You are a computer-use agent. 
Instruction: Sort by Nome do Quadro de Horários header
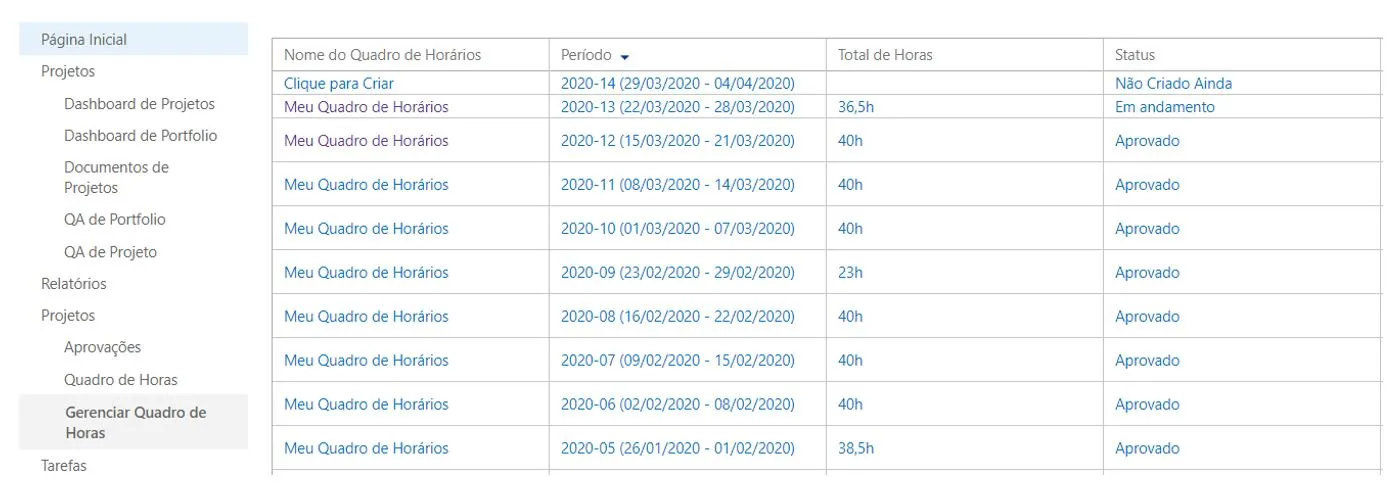[382, 55]
